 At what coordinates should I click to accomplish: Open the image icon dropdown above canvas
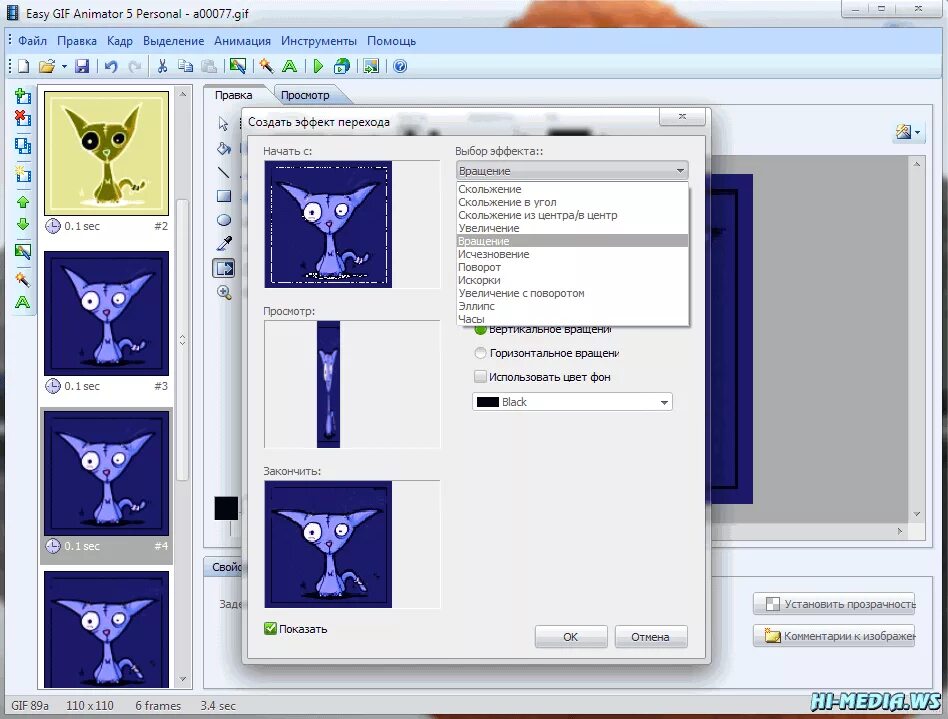tap(908, 132)
